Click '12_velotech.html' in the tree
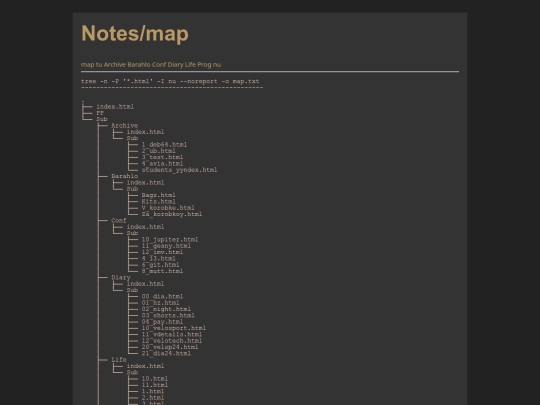The height and width of the screenshot is (405, 540). click(x=172, y=341)
